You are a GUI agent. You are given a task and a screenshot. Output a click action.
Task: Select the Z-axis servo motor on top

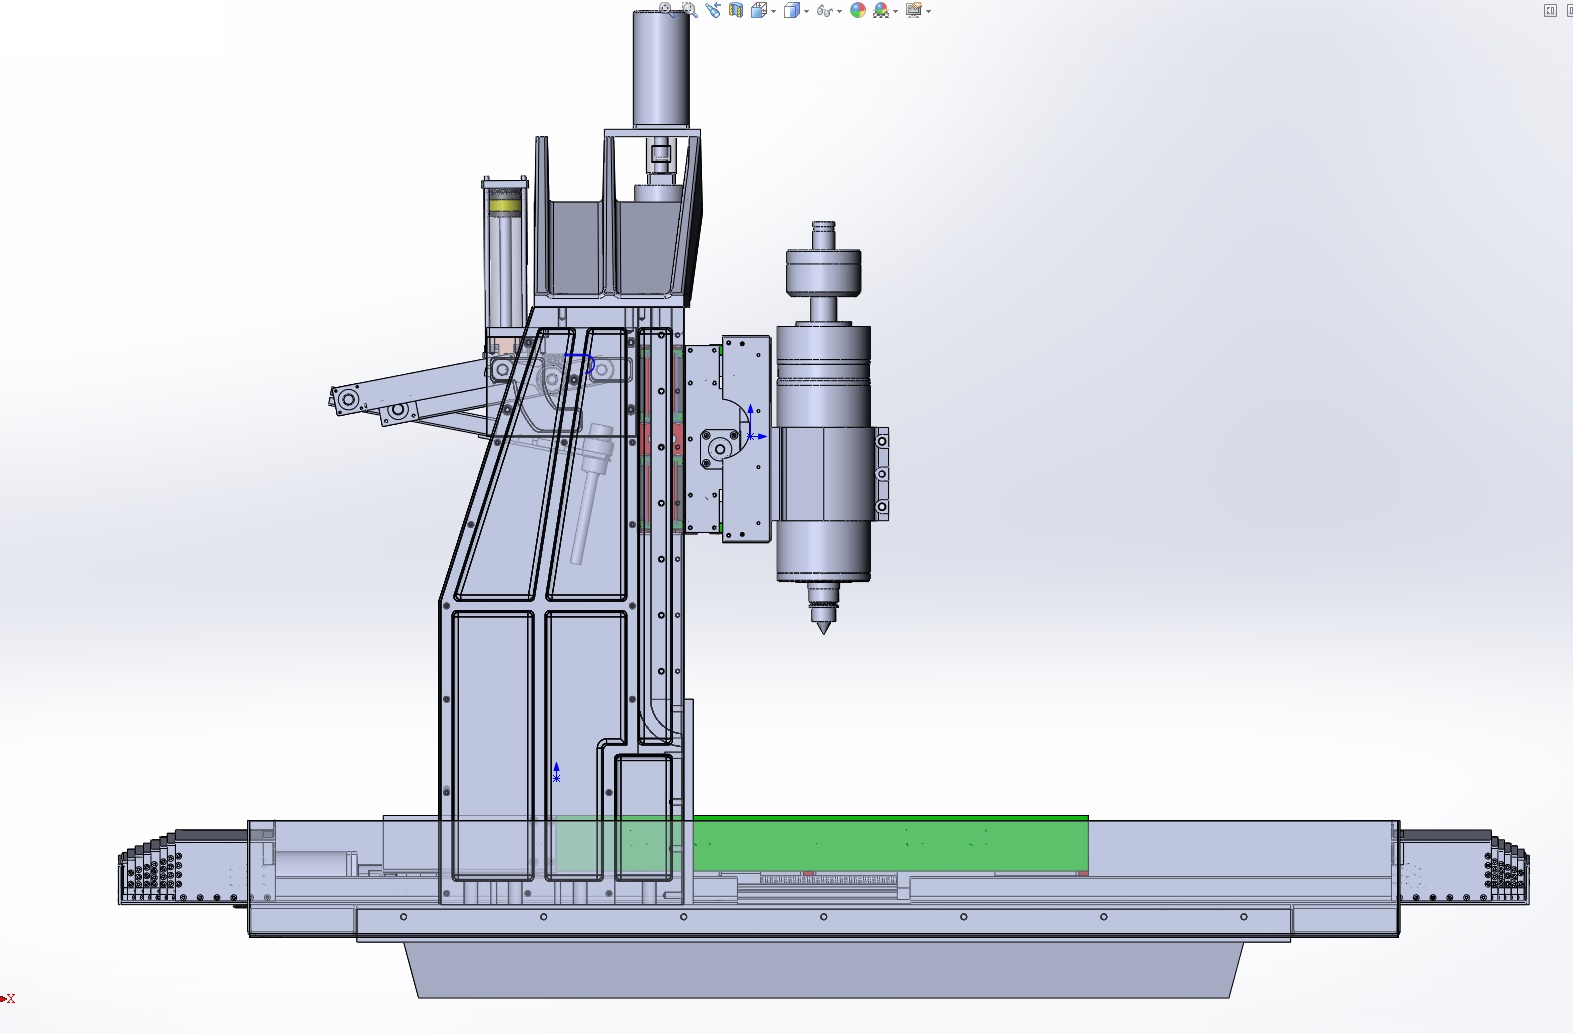661,67
